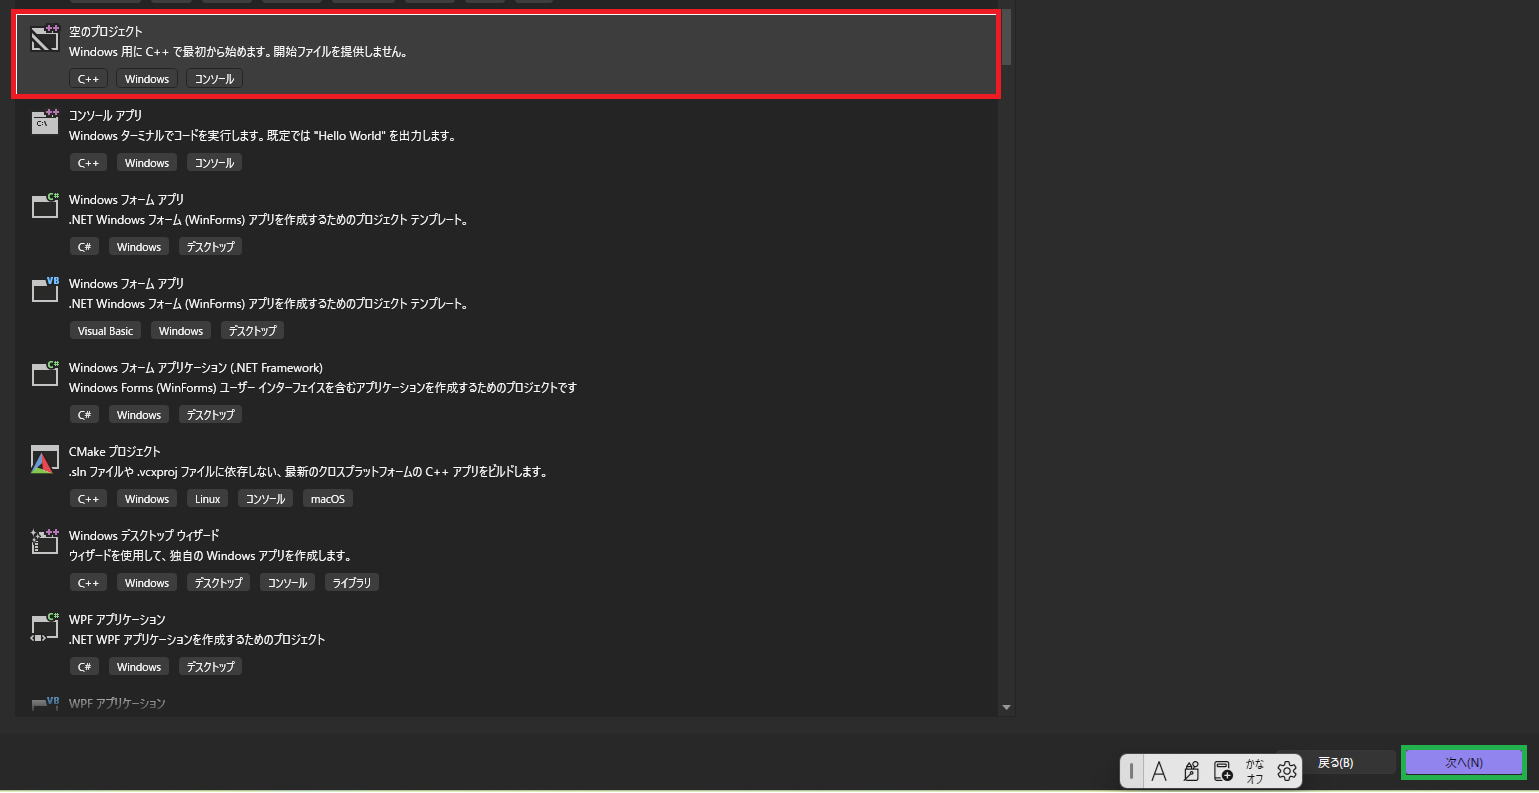Click the scrollbar down arrow in template list

[x=1006, y=708]
